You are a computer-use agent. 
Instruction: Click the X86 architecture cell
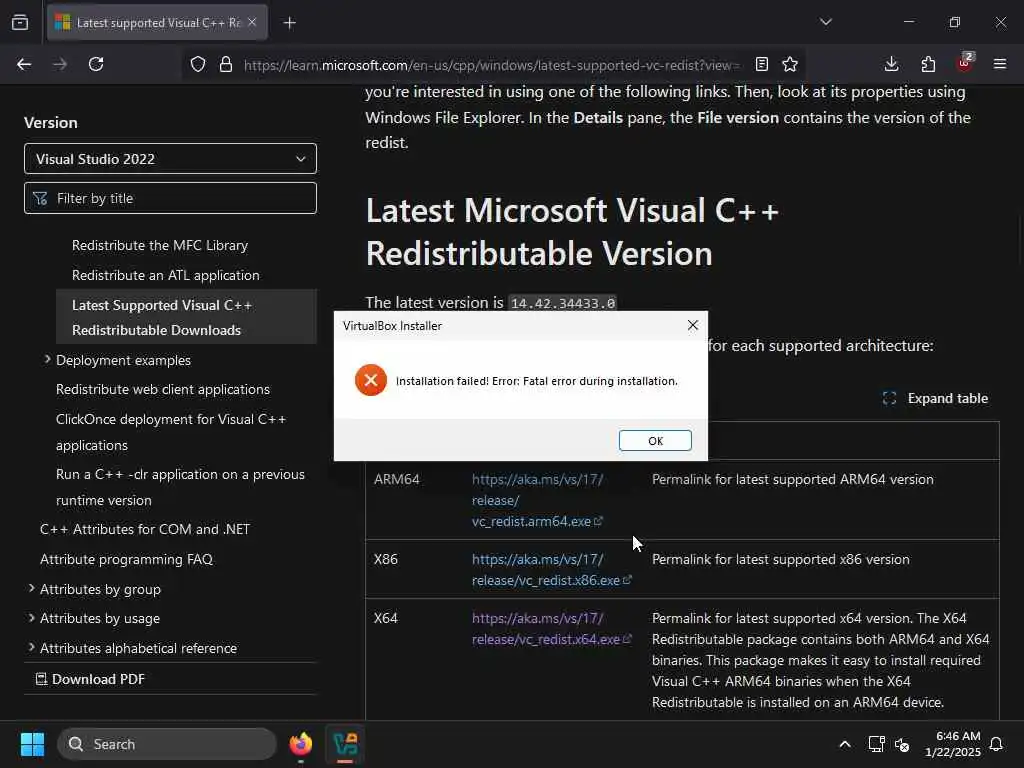tap(385, 560)
